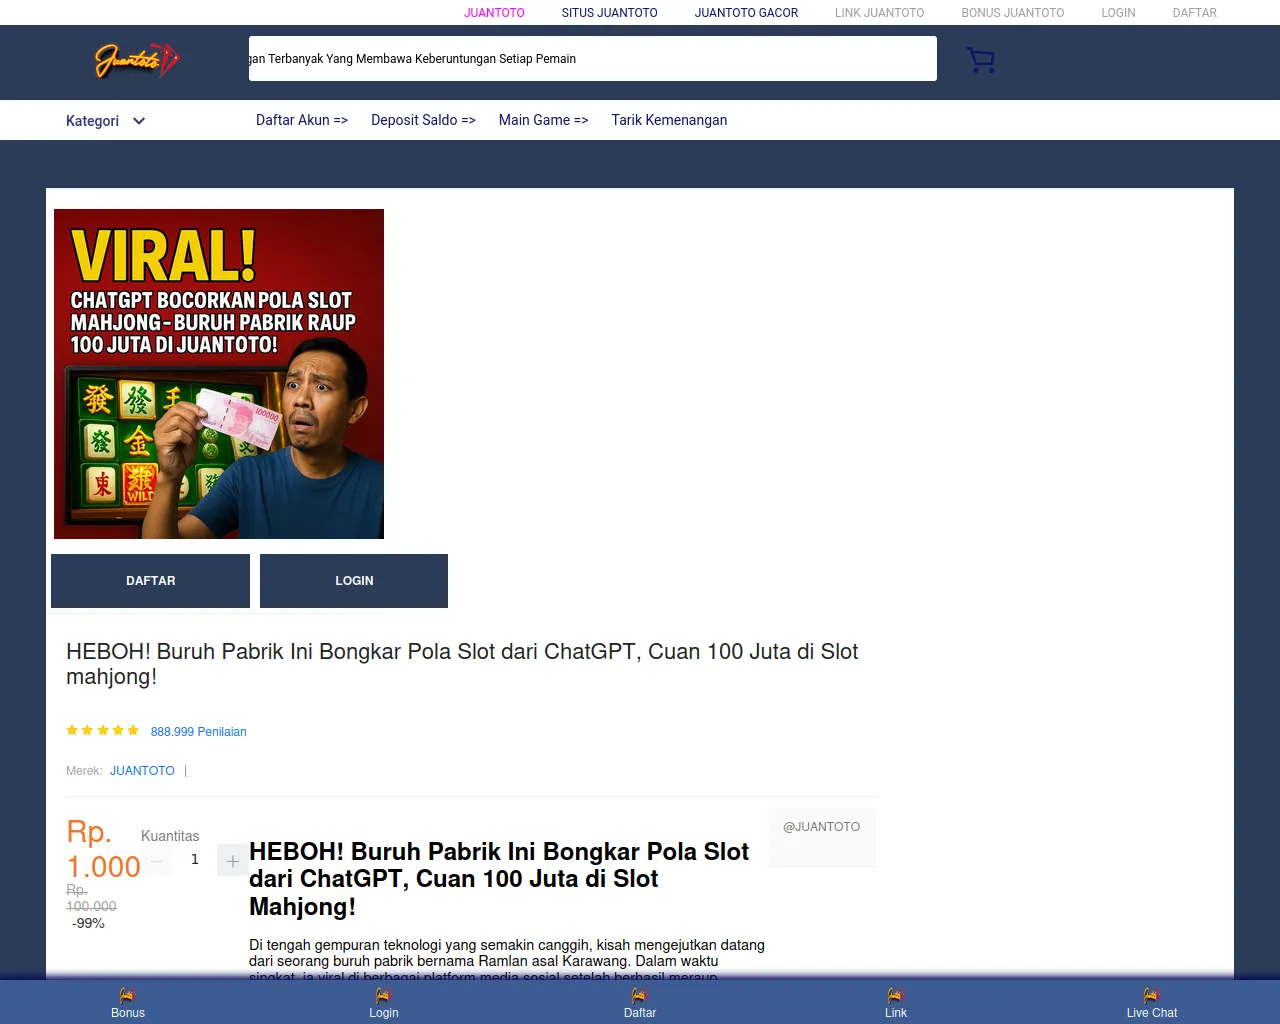
Task: Open the shopping cart icon
Action: pos(981,60)
